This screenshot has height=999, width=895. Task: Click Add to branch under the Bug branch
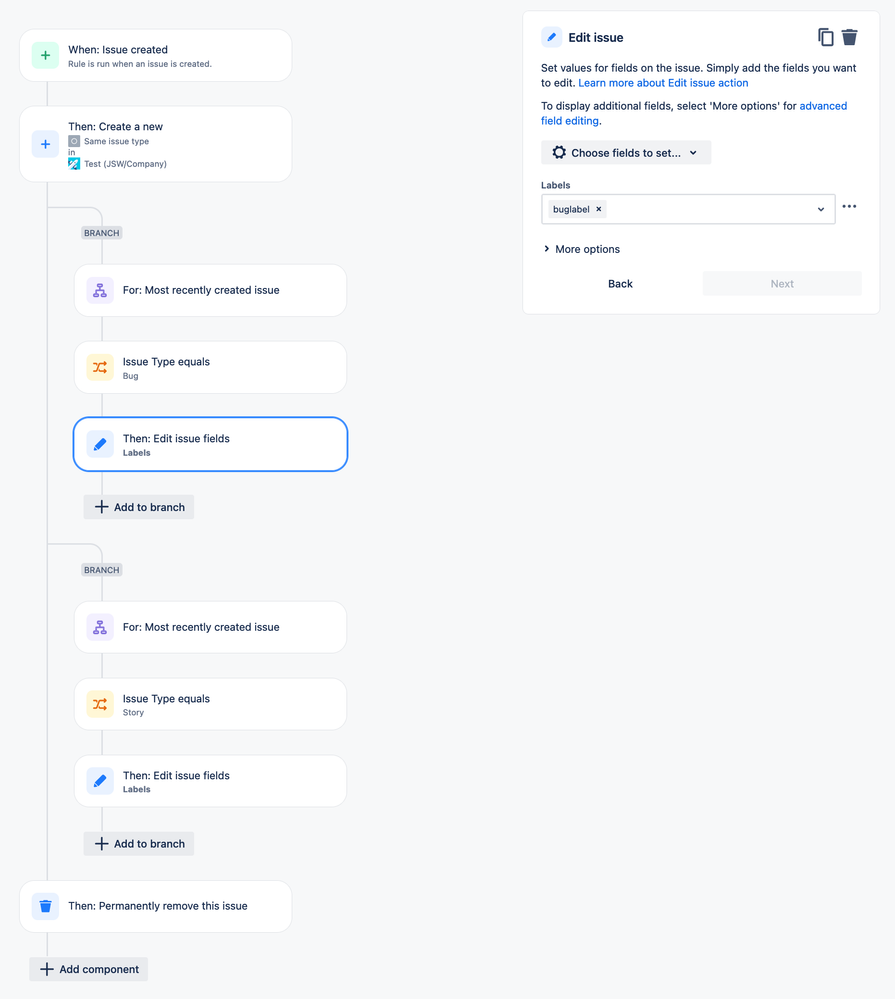point(138,507)
